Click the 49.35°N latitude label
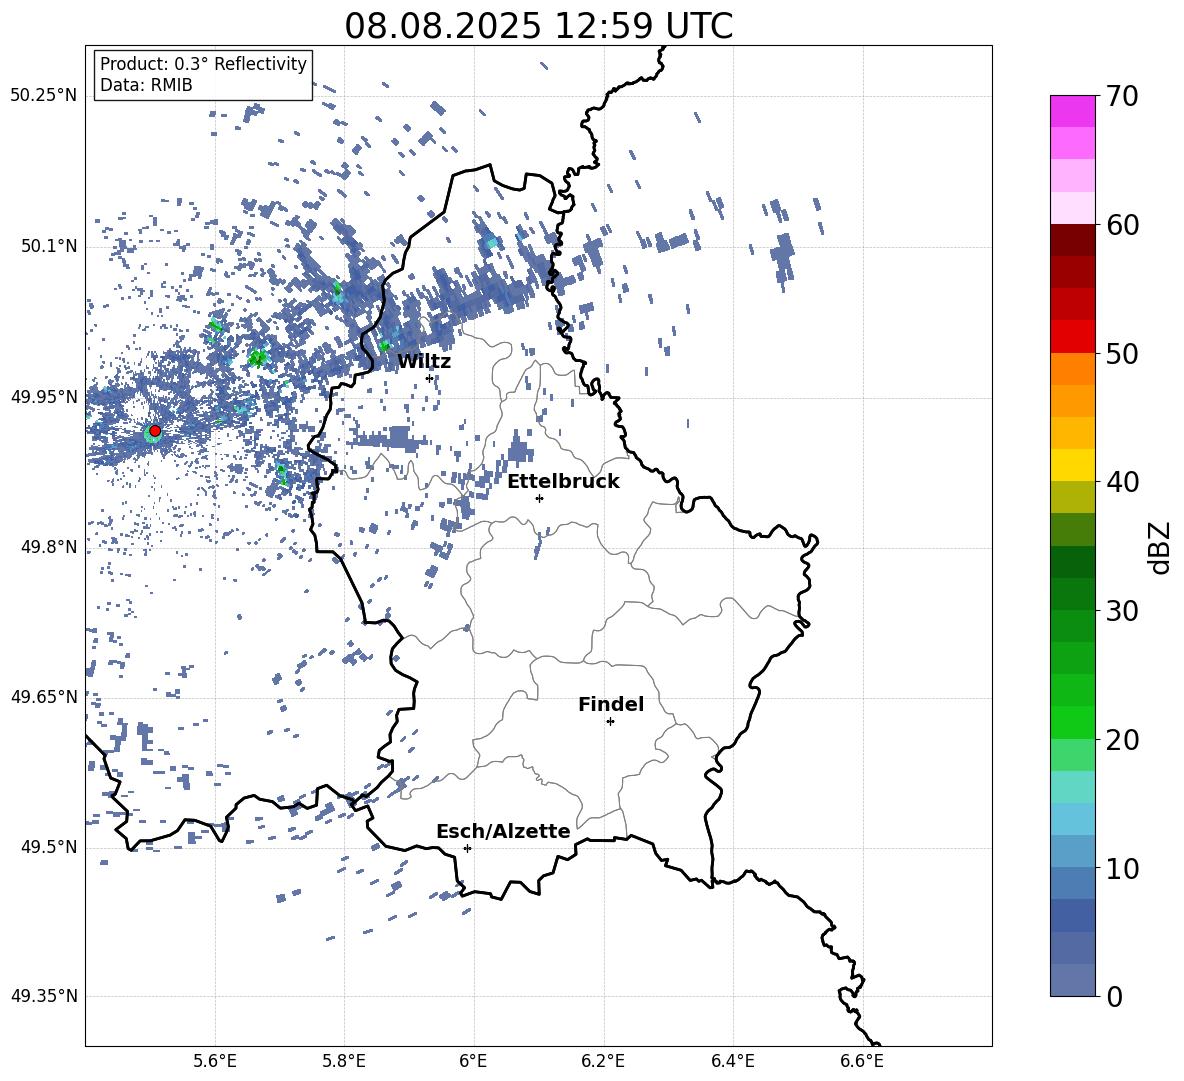This screenshot has width=1184, height=1081. coord(44,996)
